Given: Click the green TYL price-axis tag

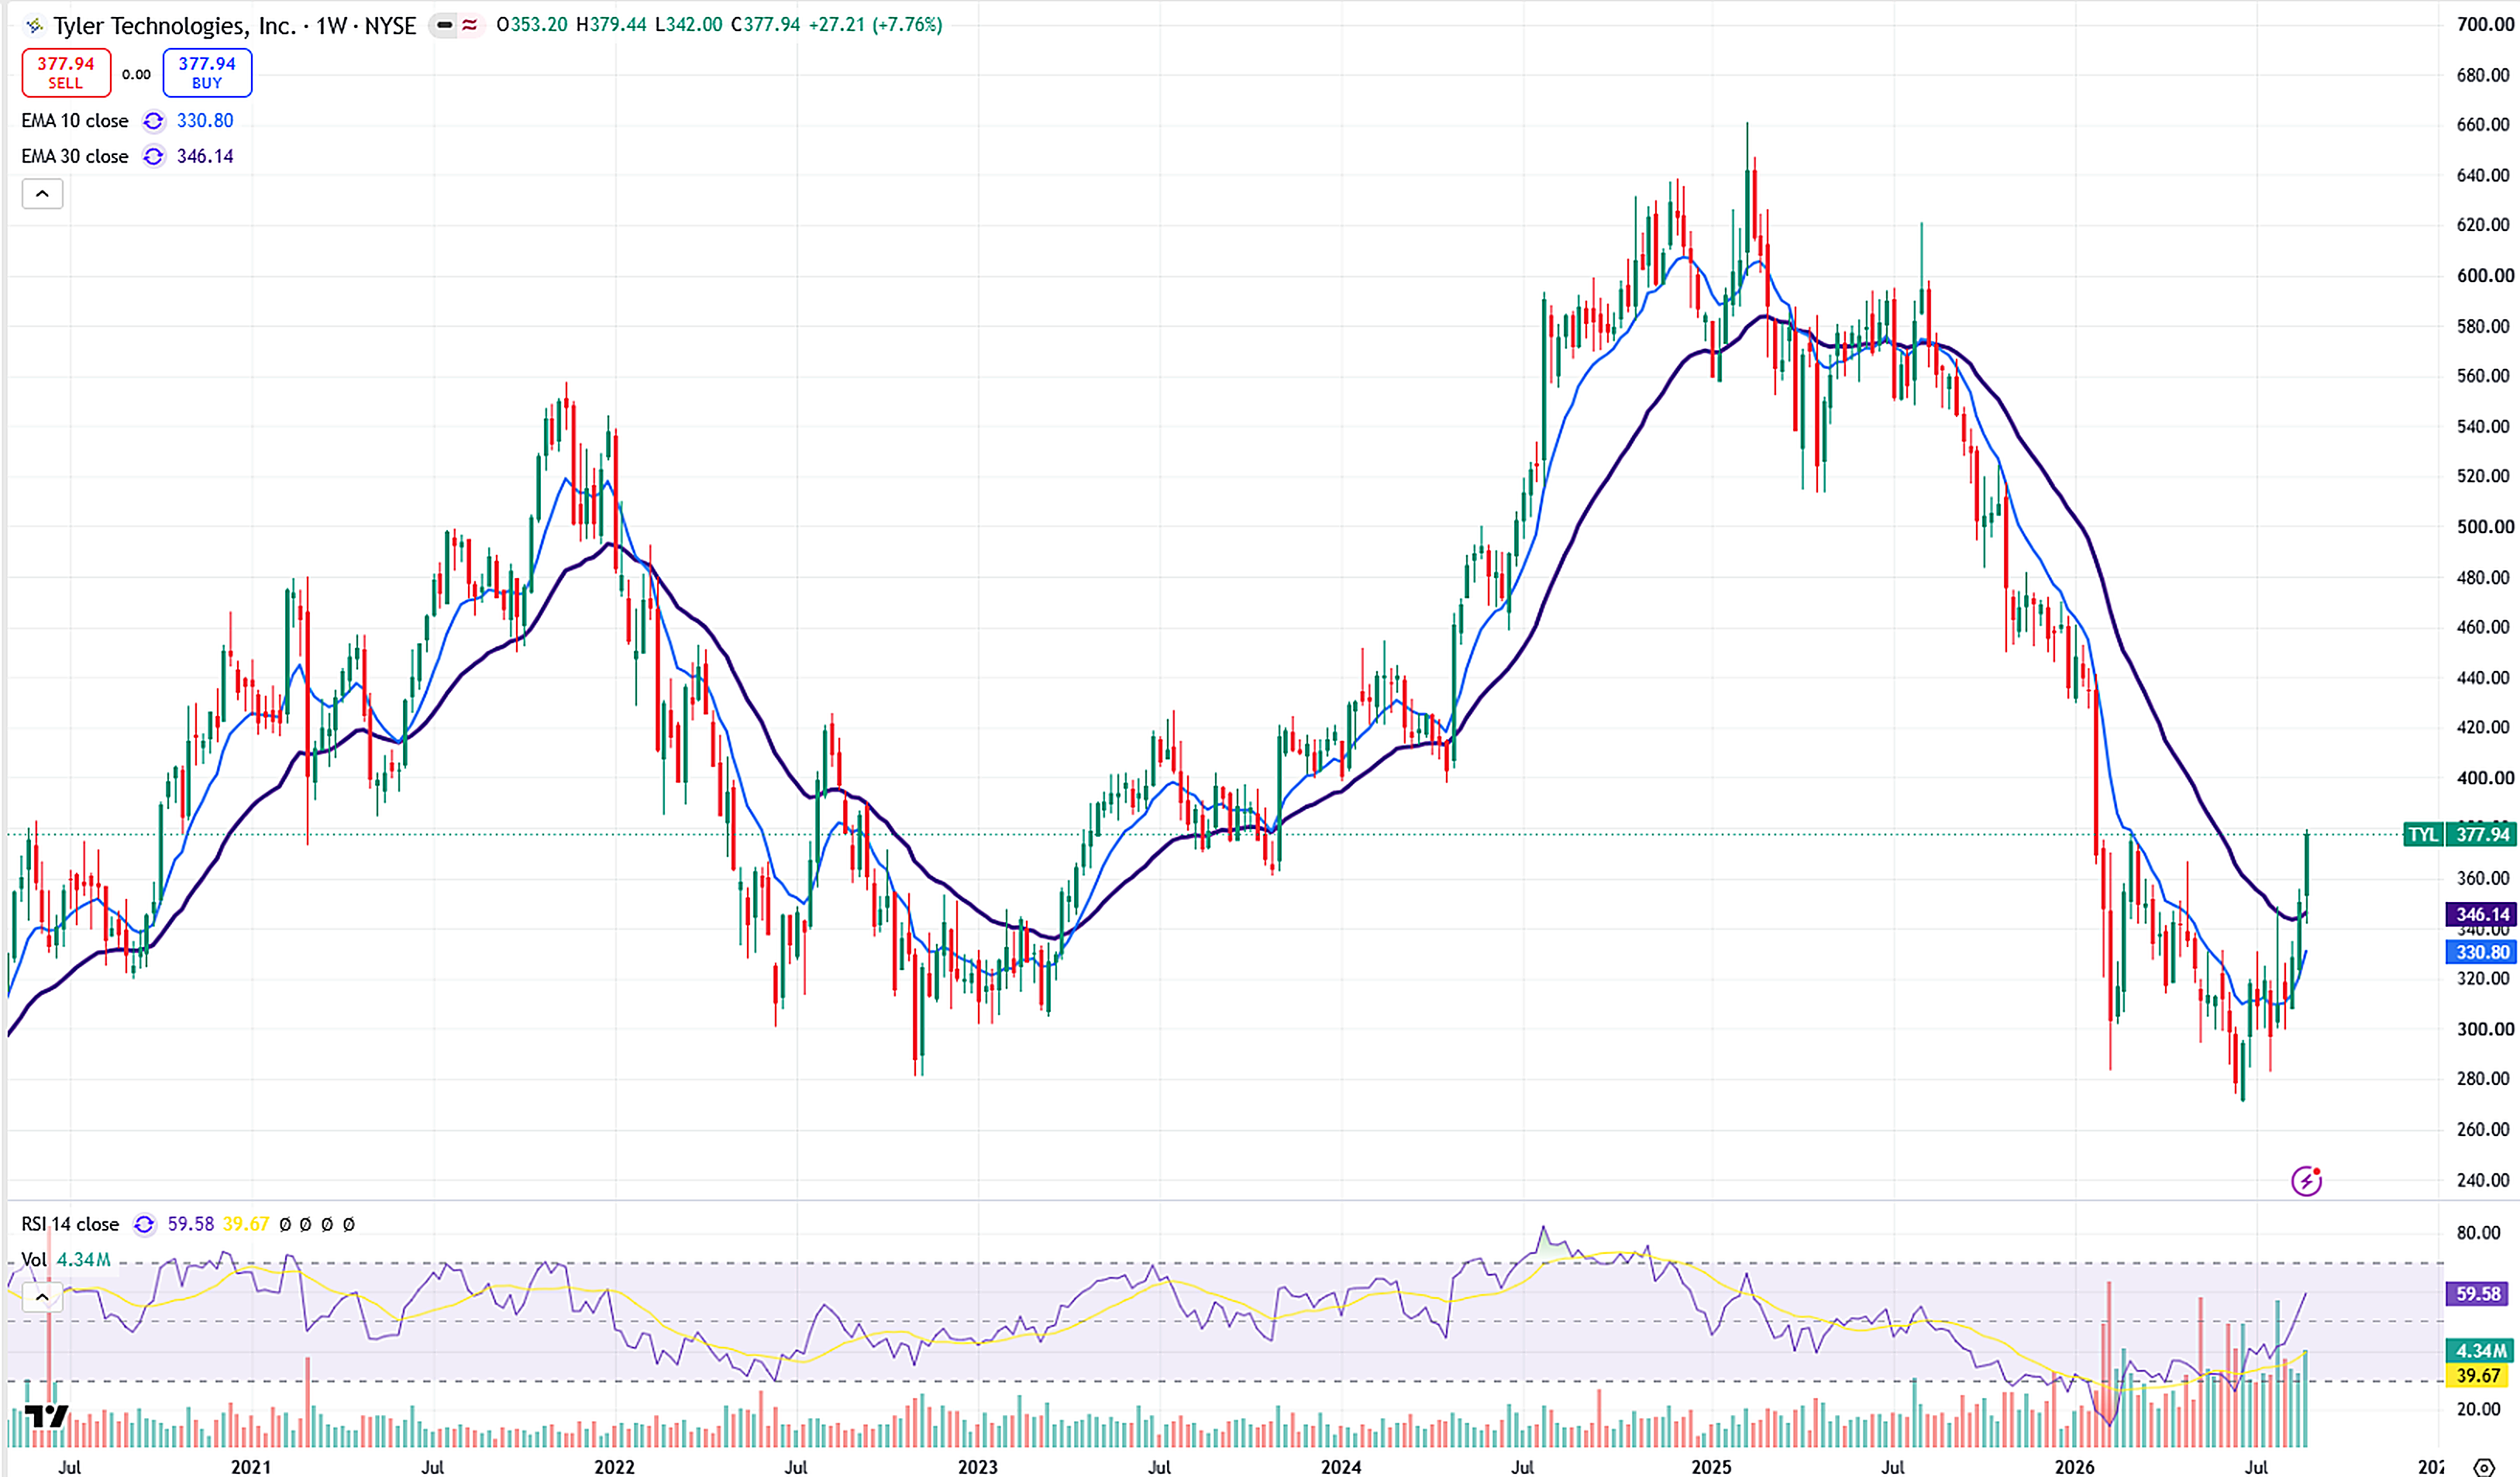Looking at the screenshot, I should [2423, 834].
